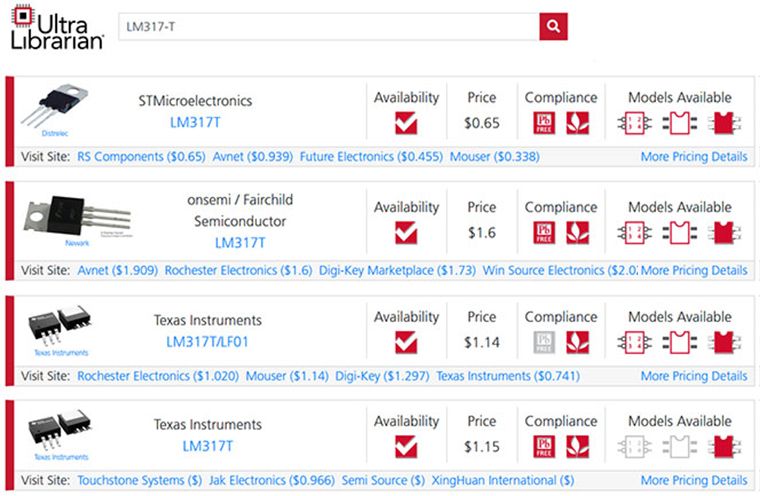Click Pb-free compliance icon for STMicroelectronics LM317T
Screen dimensions: 760x496
tap(542, 124)
